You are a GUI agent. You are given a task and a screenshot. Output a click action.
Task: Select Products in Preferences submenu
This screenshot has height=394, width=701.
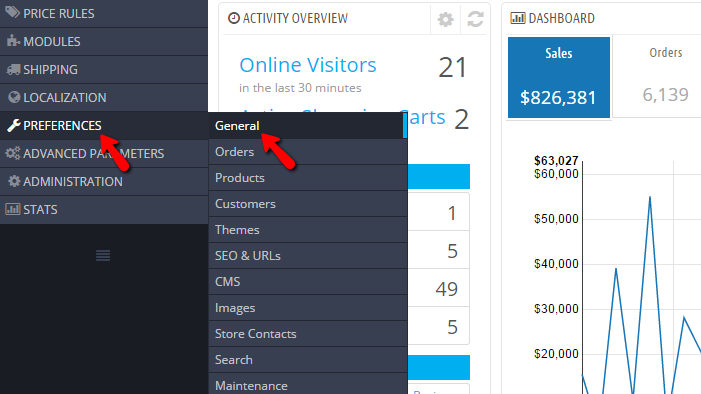(308, 178)
